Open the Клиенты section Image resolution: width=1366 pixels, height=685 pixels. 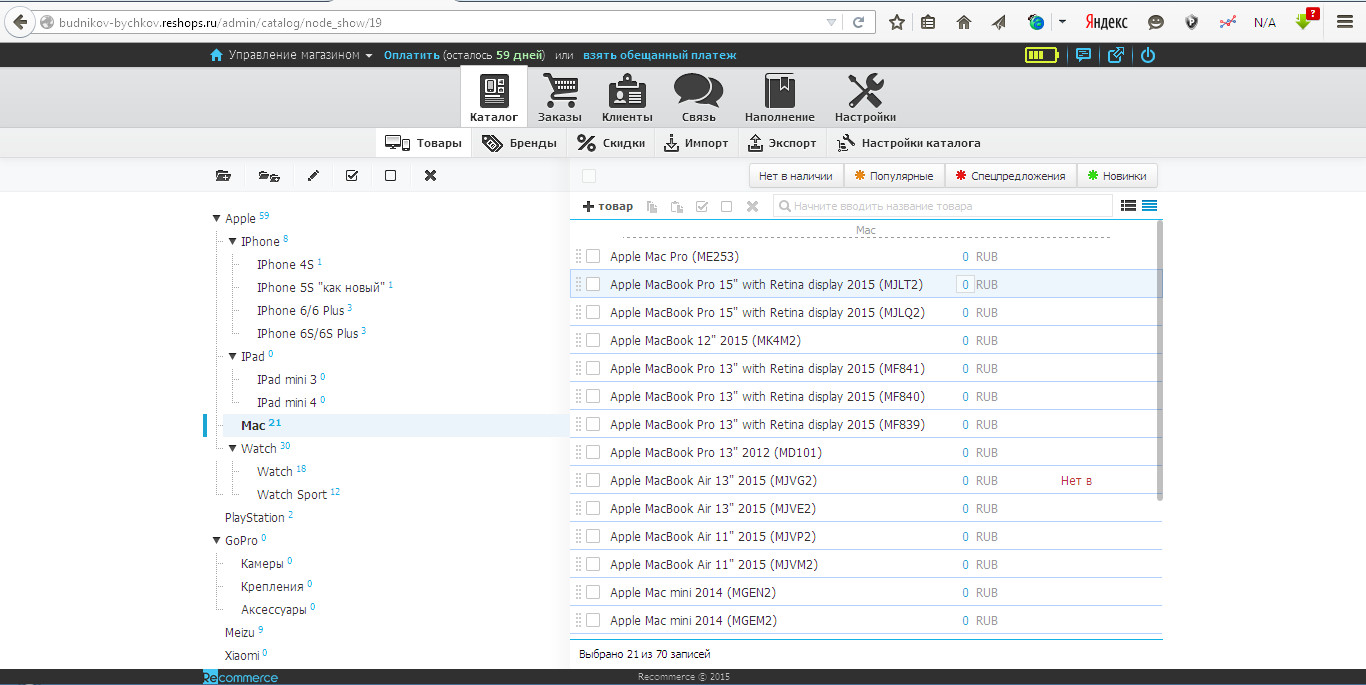click(627, 98)
